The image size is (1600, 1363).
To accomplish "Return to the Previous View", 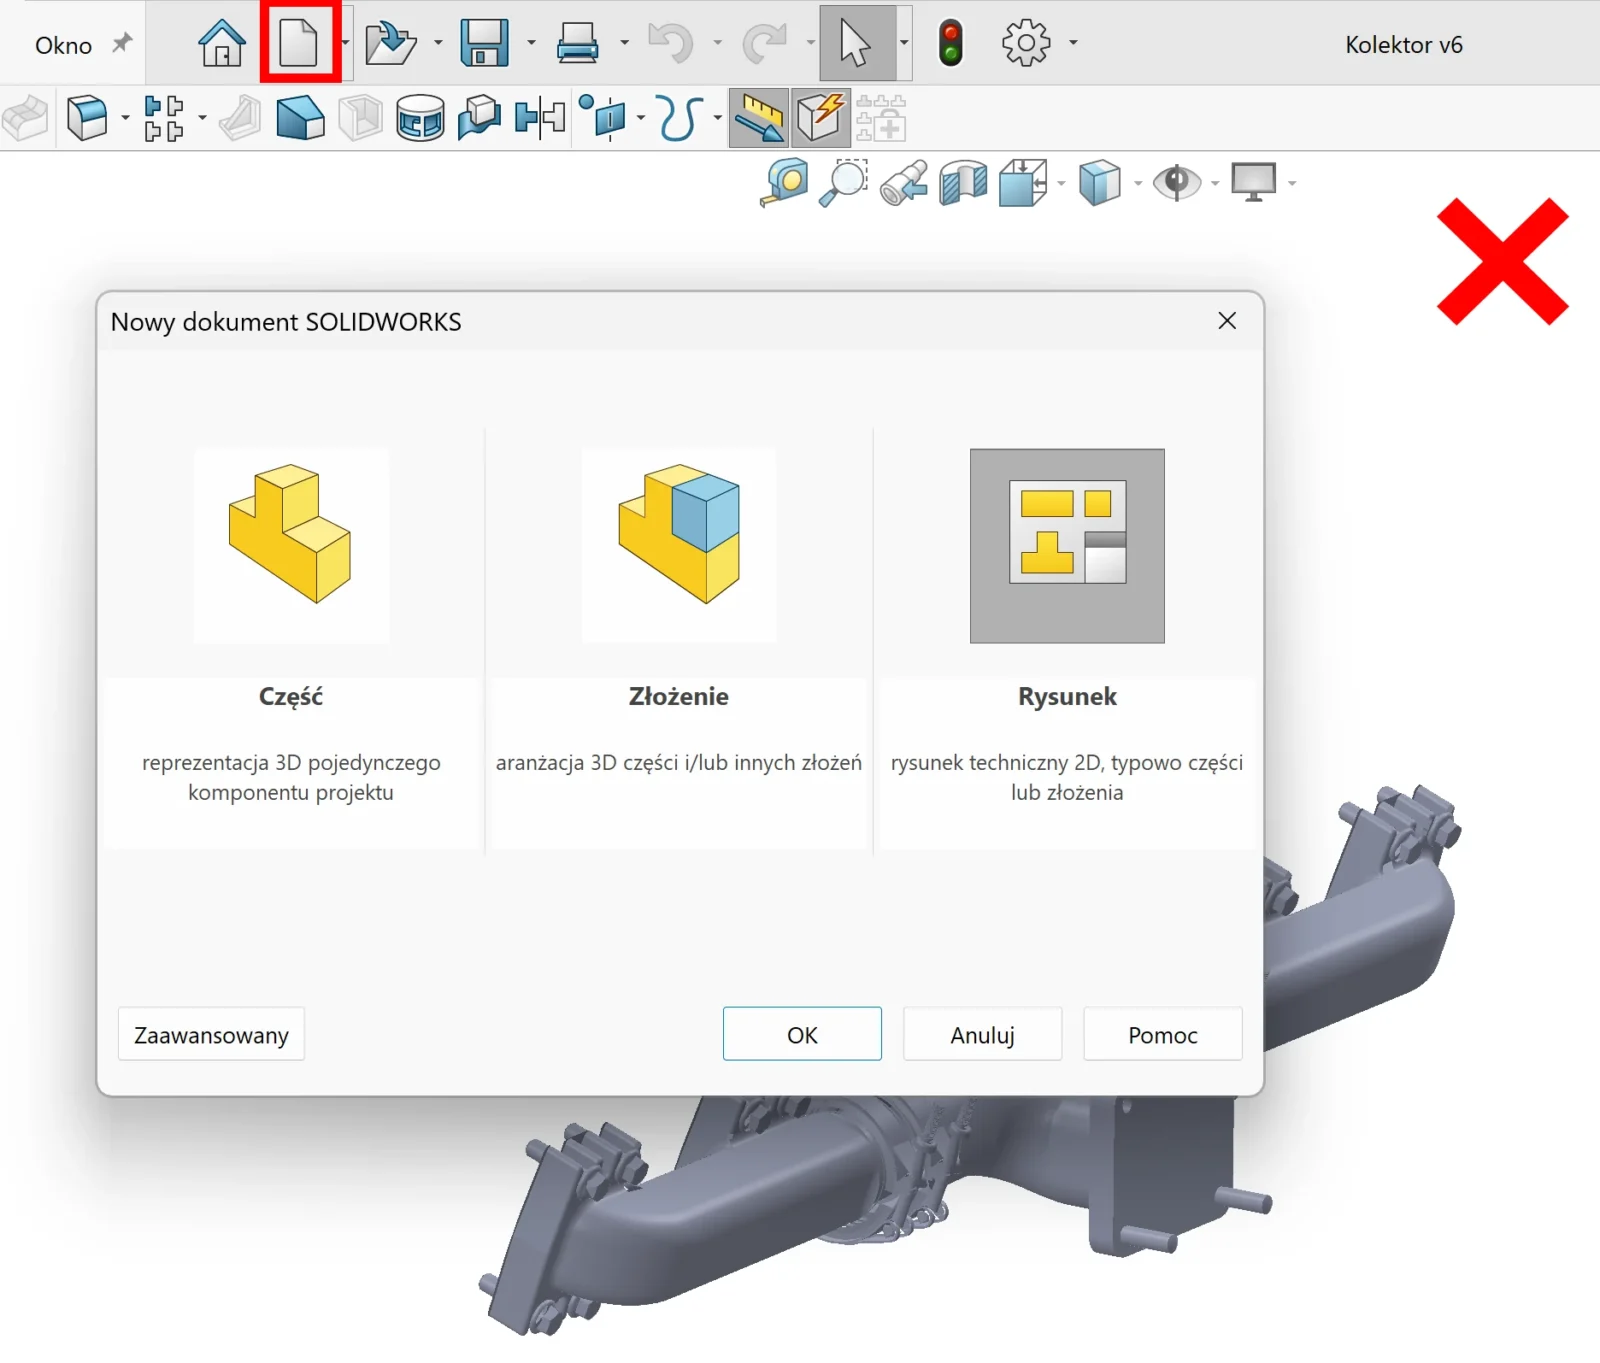I will click(904, 183).
